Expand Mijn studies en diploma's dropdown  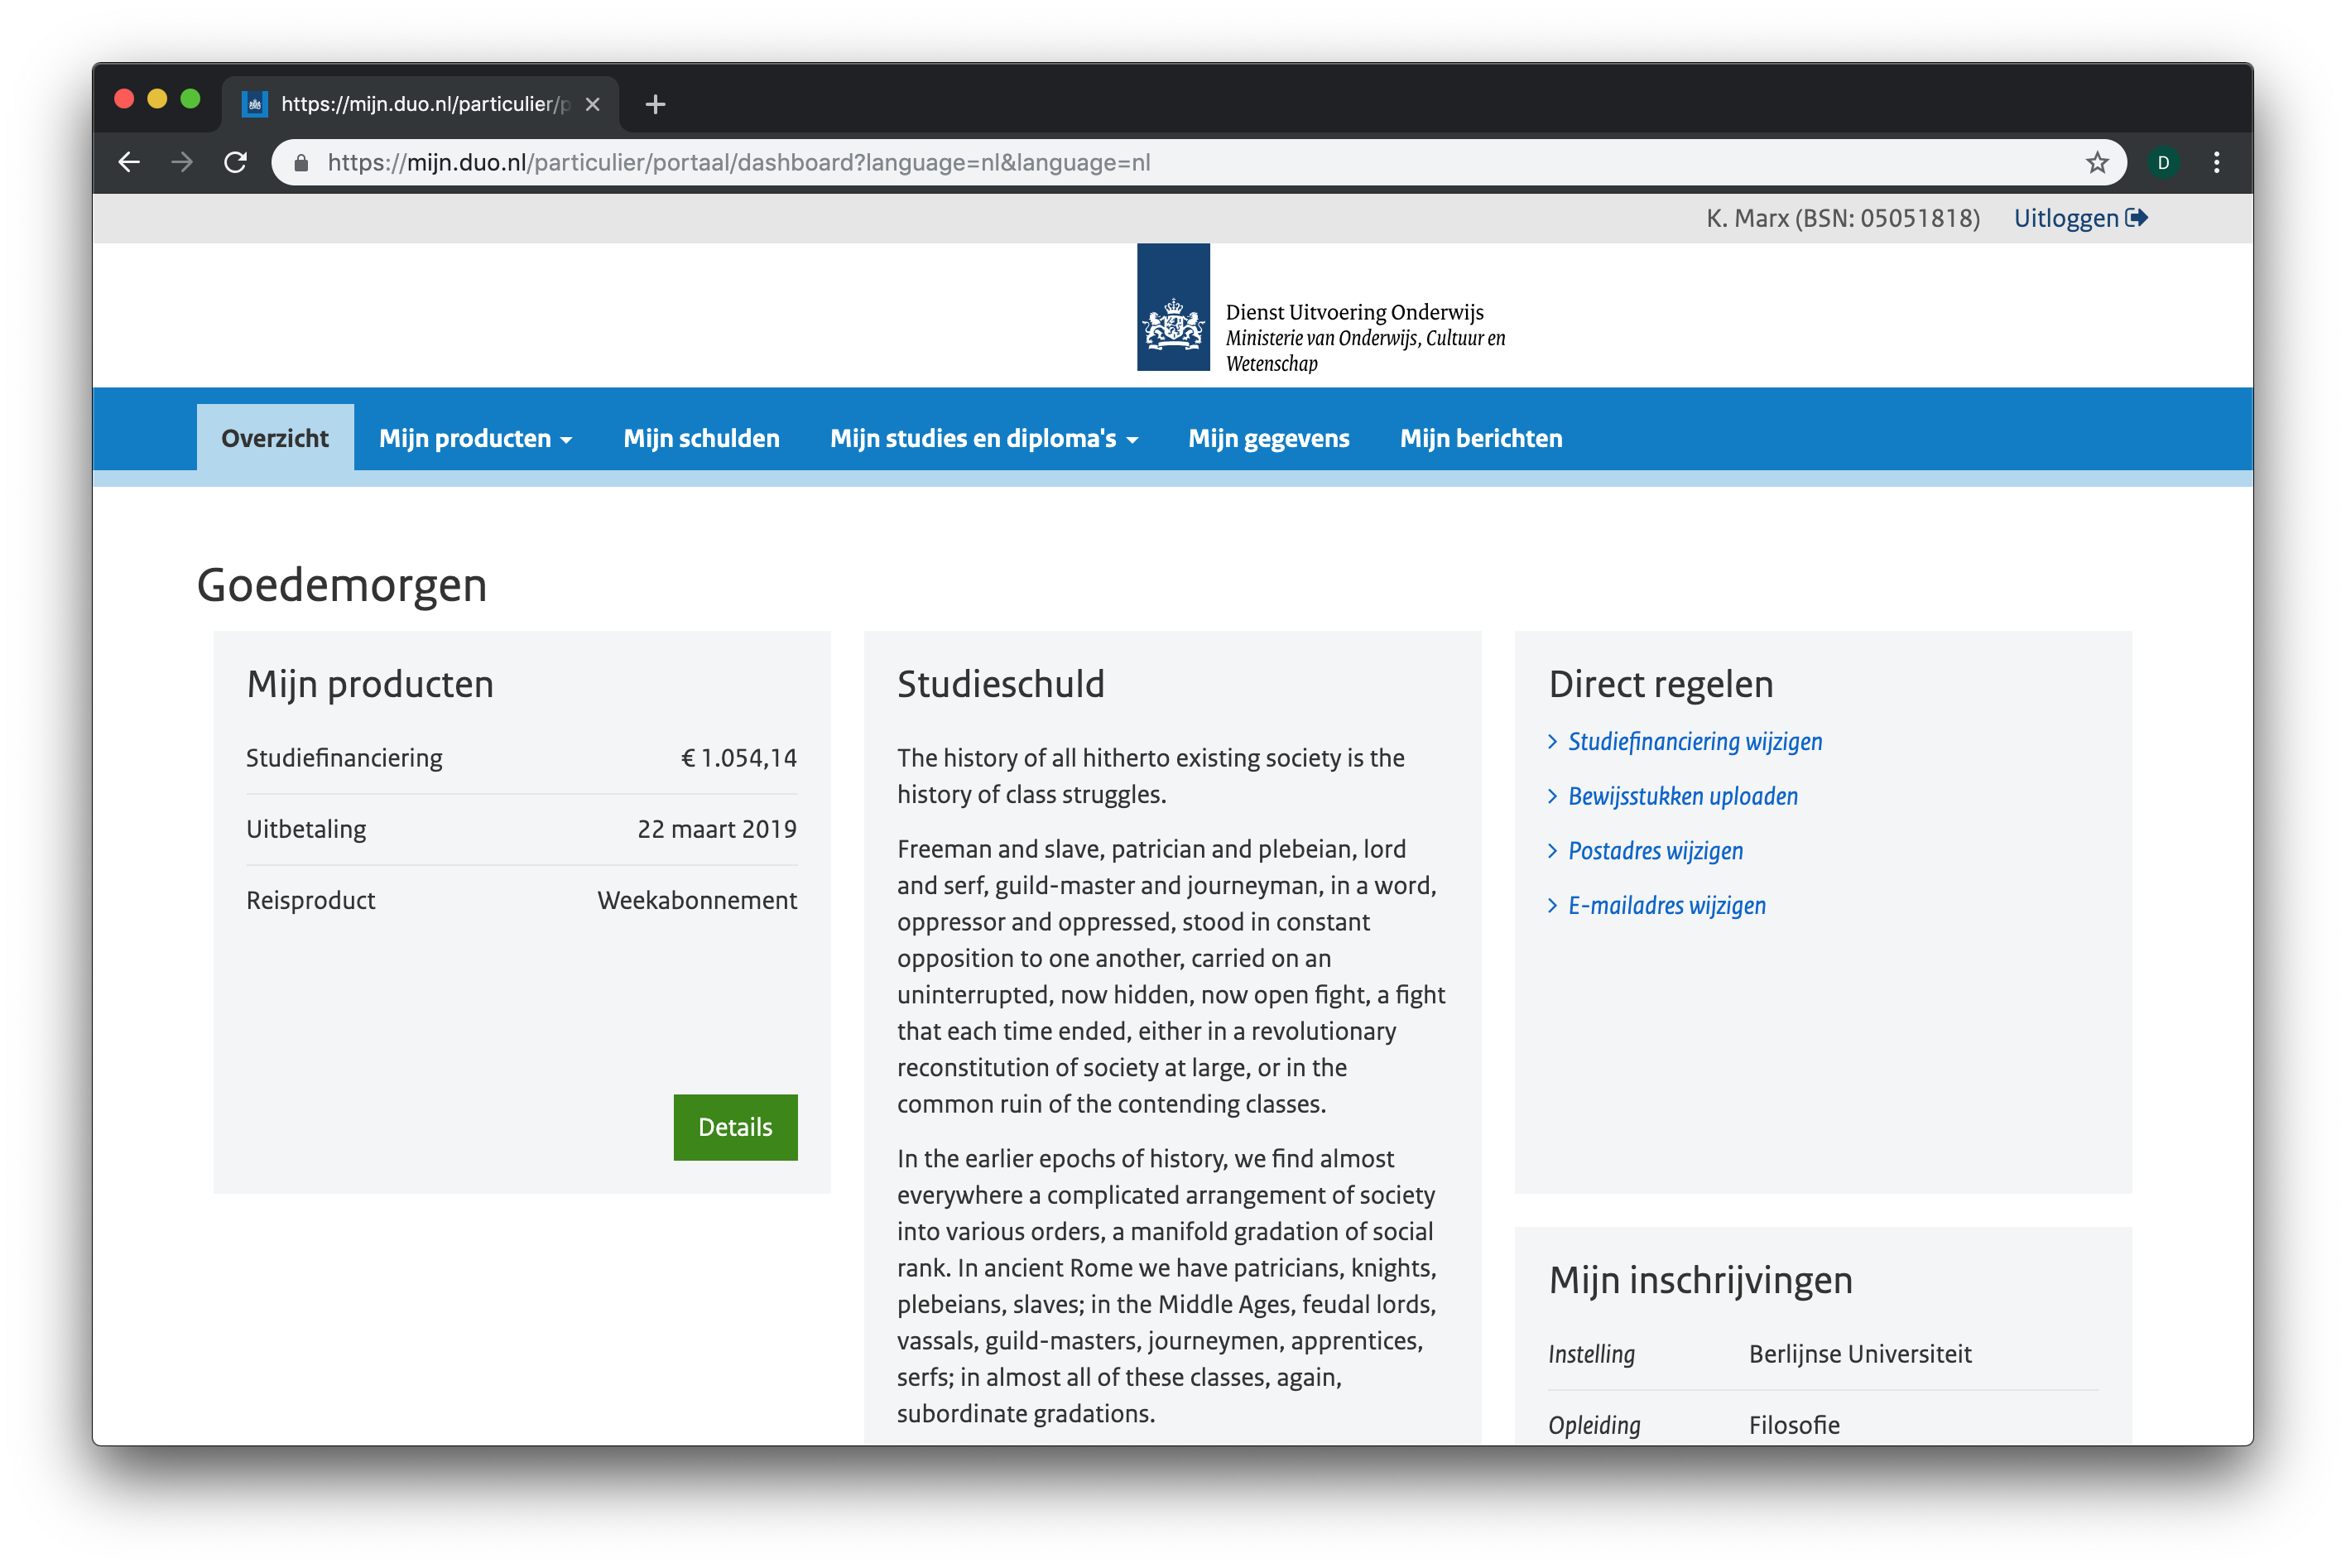(x=983, y=438)
